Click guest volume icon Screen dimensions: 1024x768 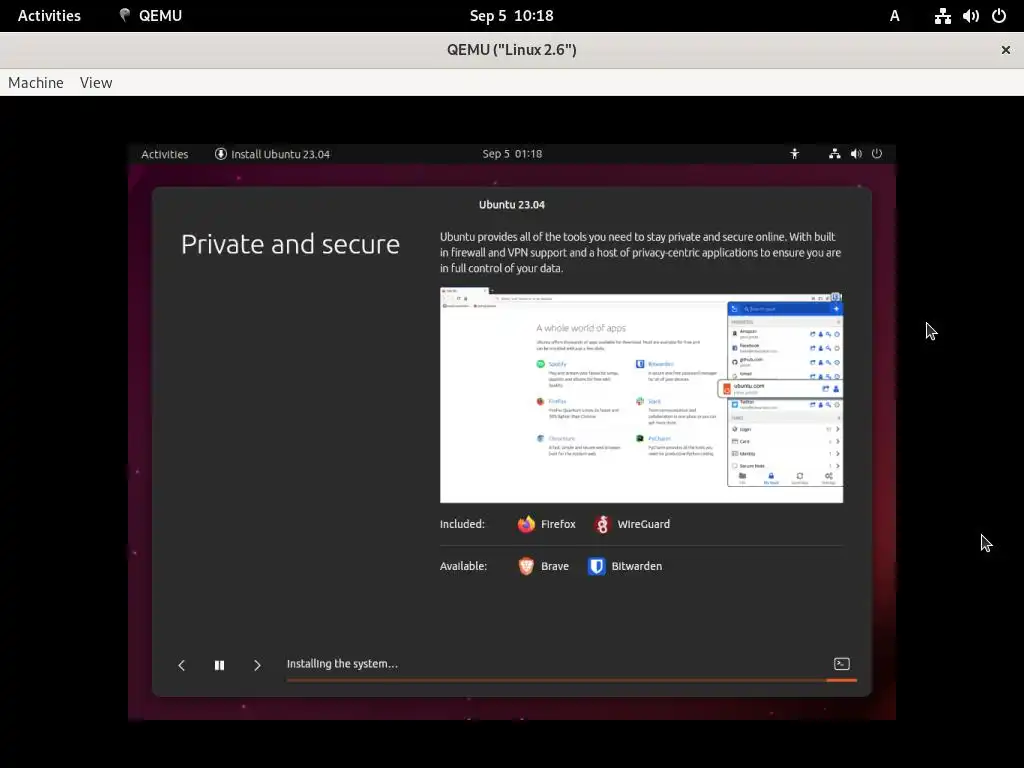point(856,153)
